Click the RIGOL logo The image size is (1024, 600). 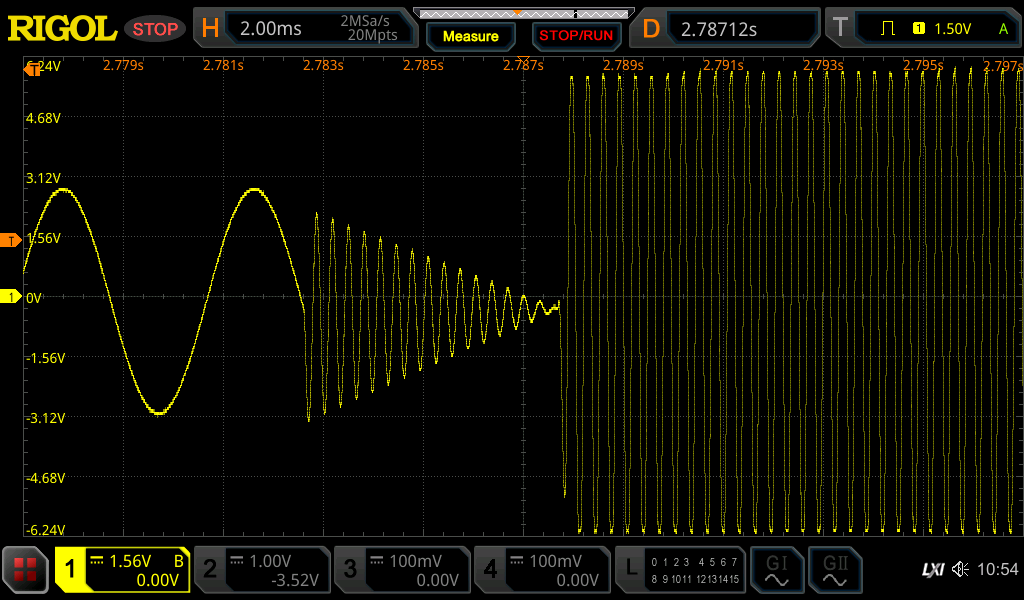click(x=62, y=29)
